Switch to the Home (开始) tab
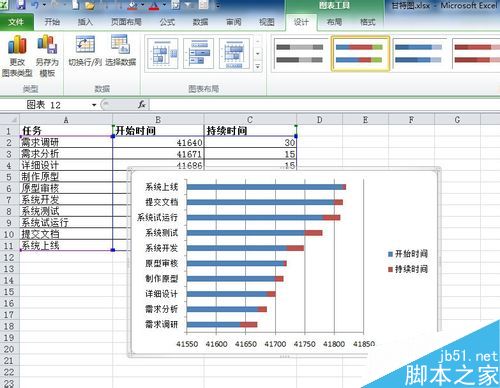 tap(52, 22)
